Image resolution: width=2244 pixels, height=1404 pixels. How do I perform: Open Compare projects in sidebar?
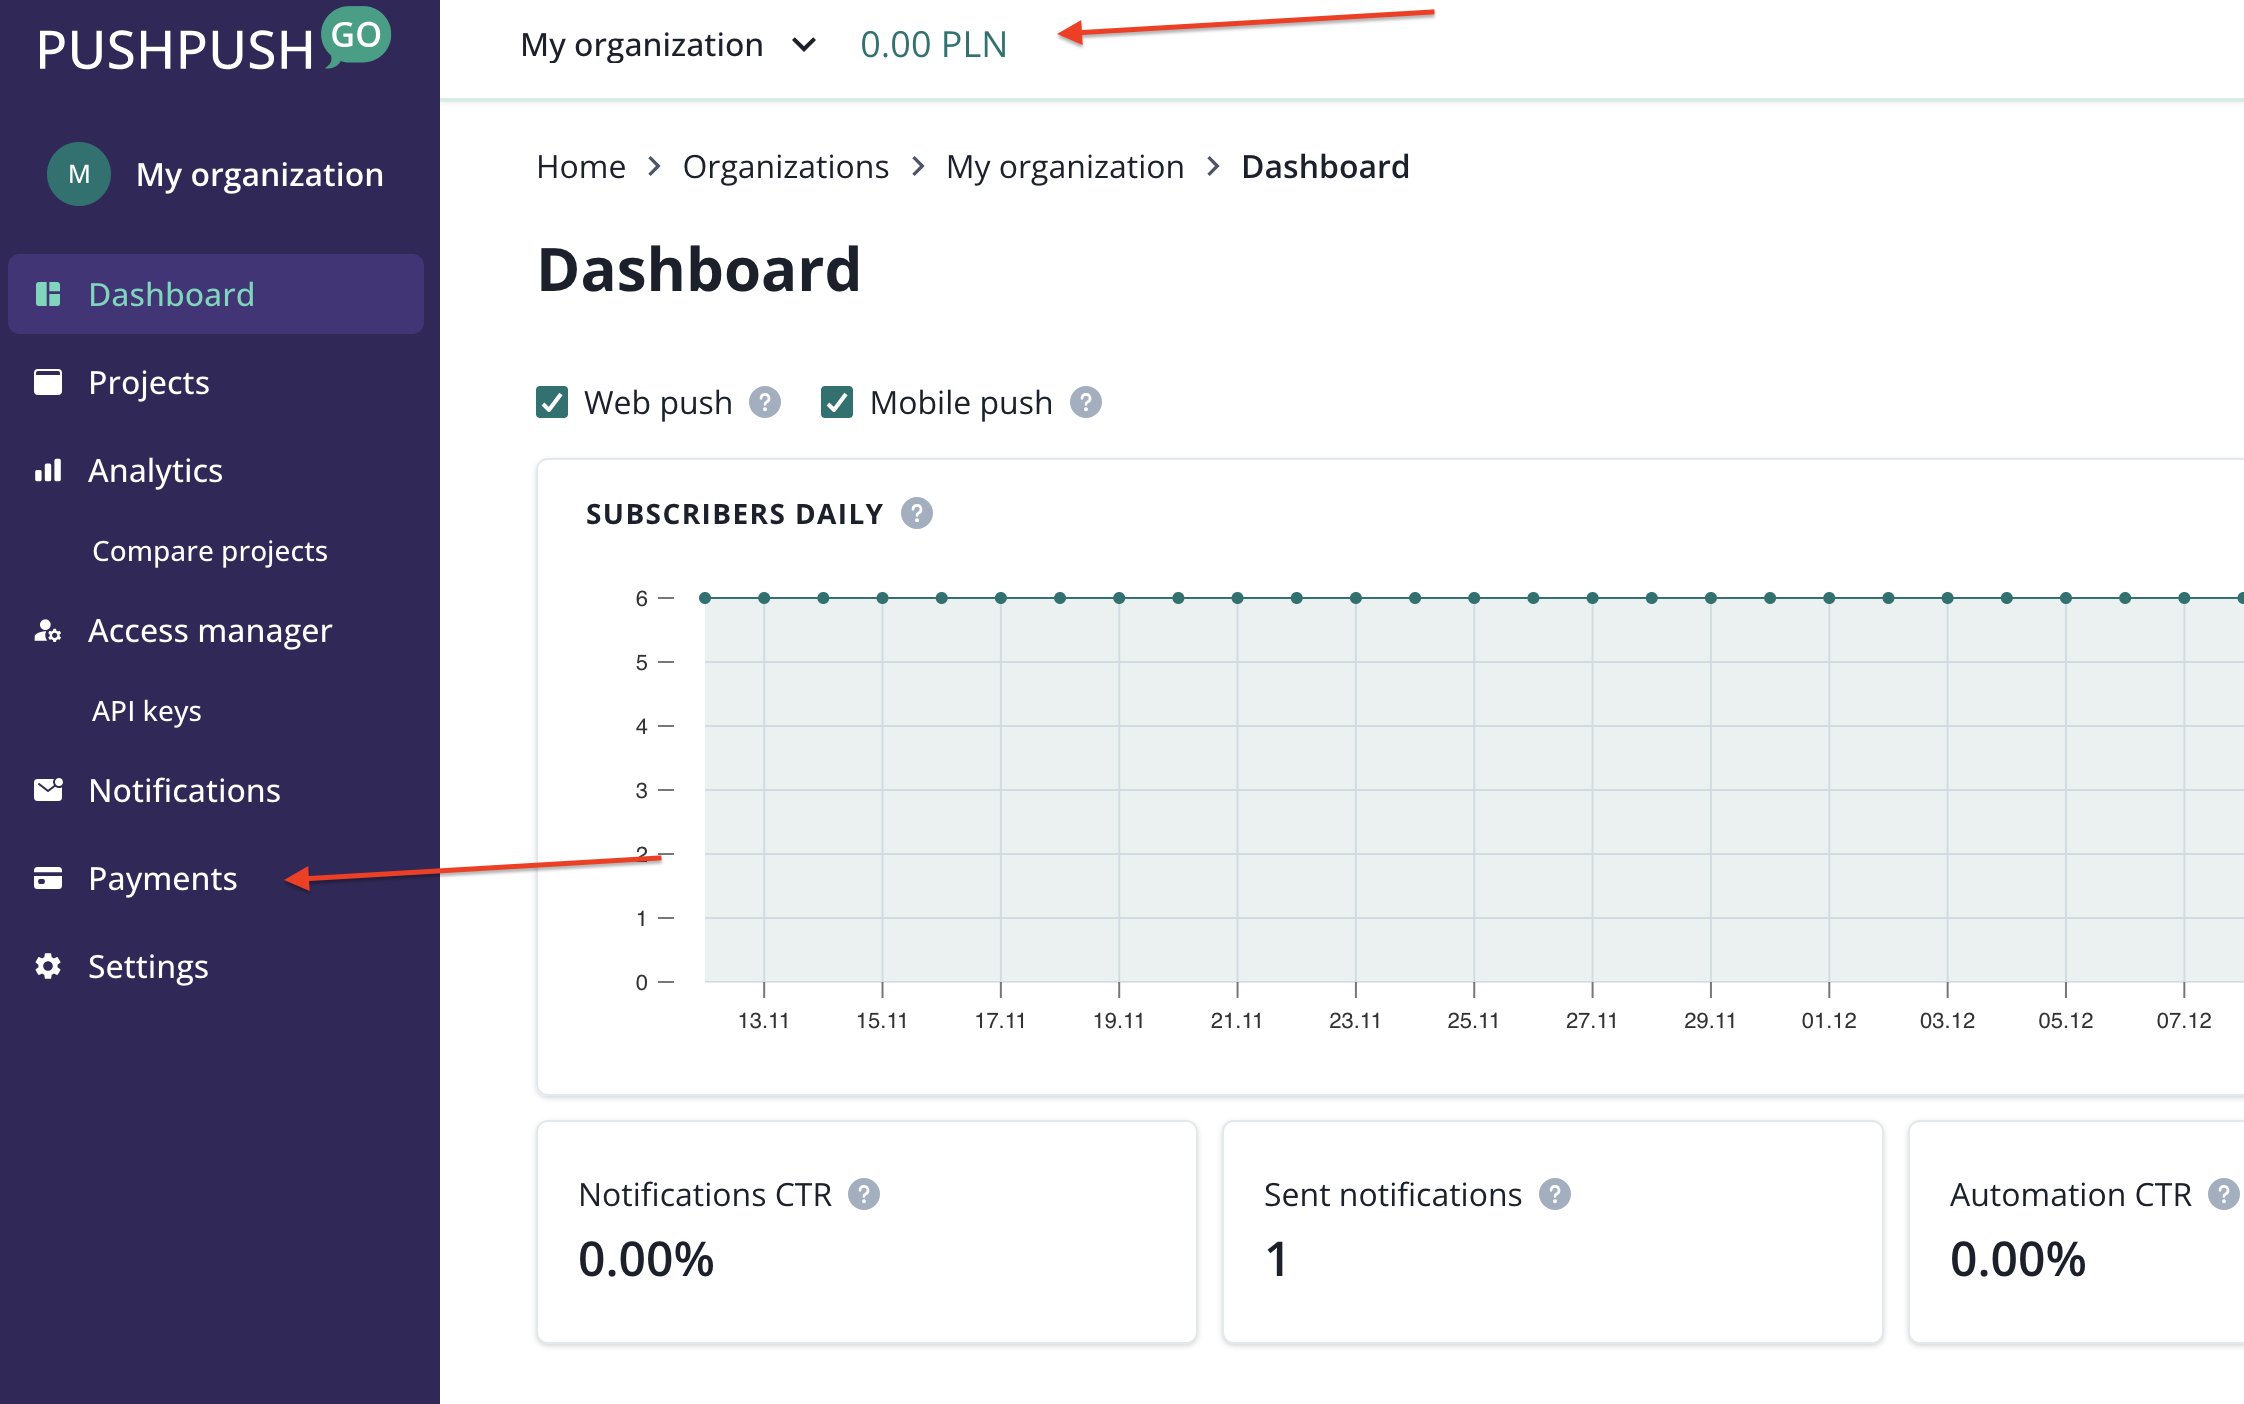(210, 551)
